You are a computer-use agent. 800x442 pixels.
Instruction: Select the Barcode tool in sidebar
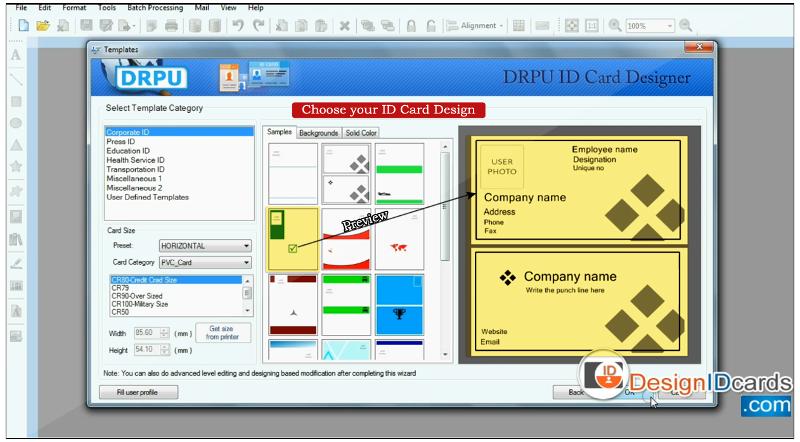pos(16,285)
